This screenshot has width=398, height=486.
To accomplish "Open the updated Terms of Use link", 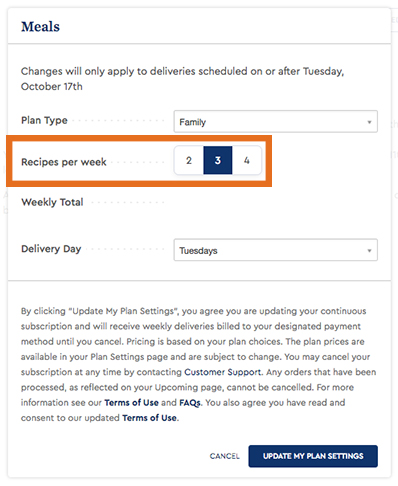I will [x=149, y=418].
